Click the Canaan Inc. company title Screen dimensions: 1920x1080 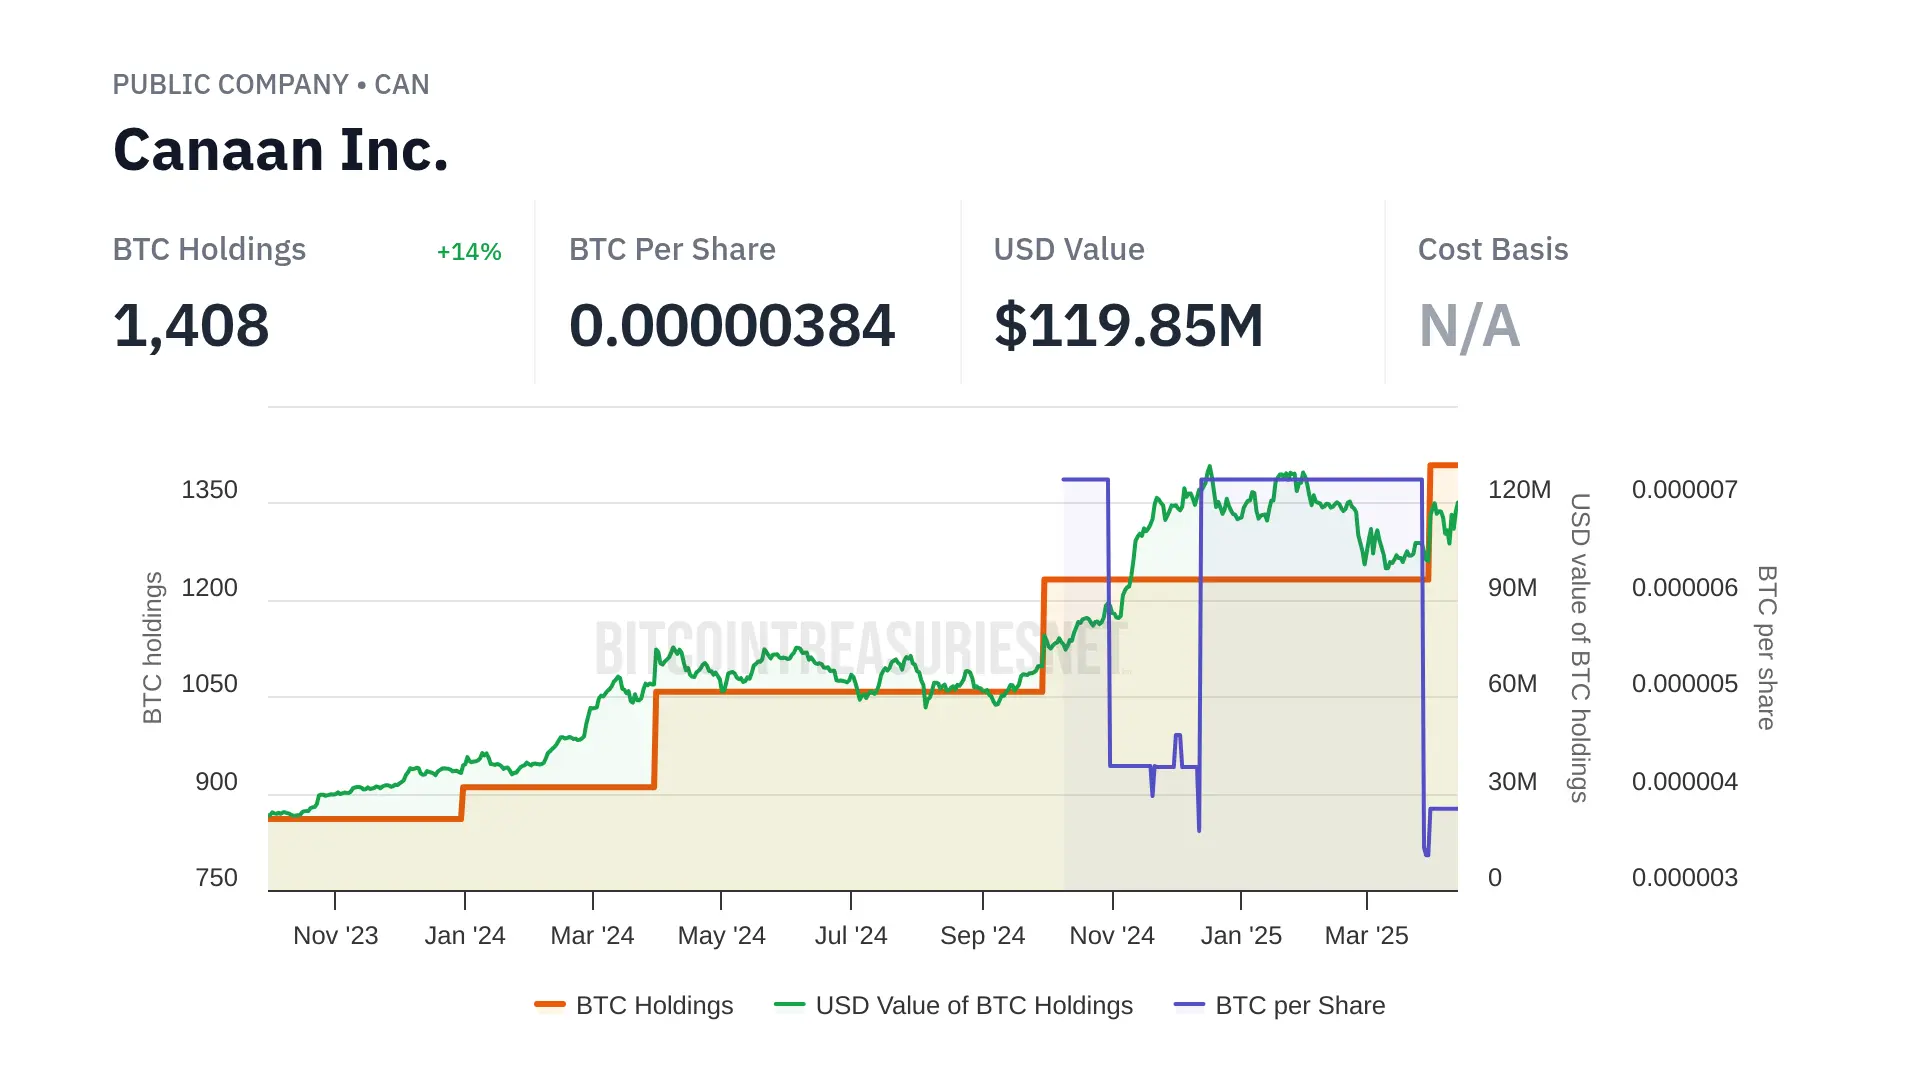(281, 150)
